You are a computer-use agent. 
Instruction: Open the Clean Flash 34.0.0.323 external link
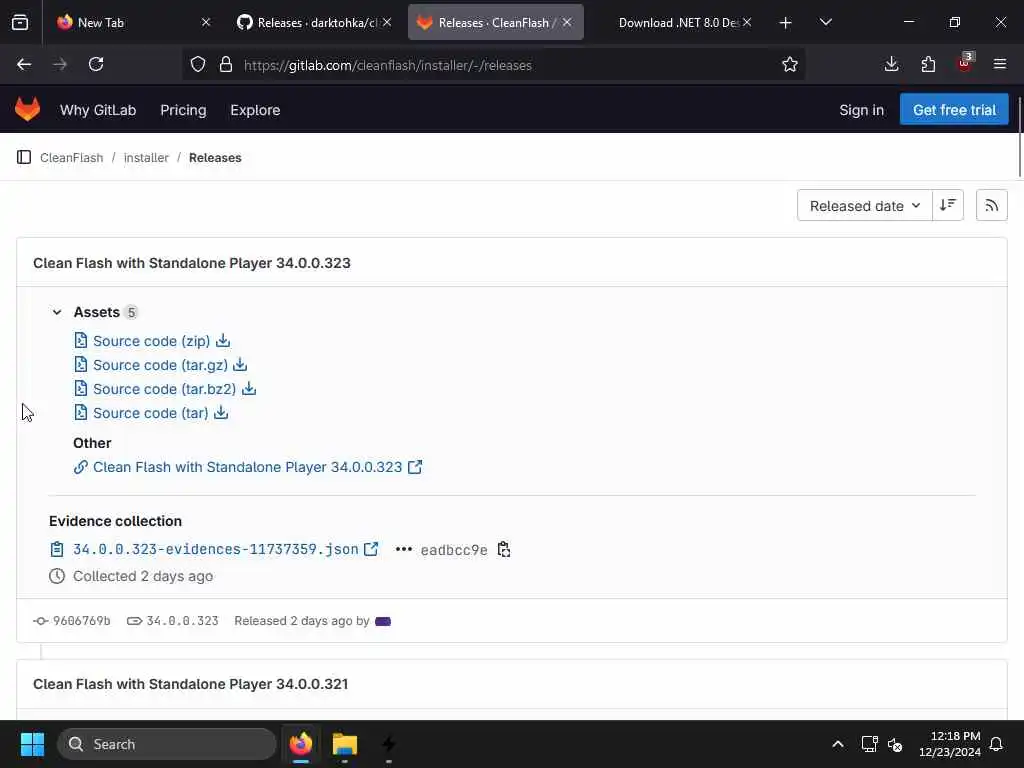(248, 468)
